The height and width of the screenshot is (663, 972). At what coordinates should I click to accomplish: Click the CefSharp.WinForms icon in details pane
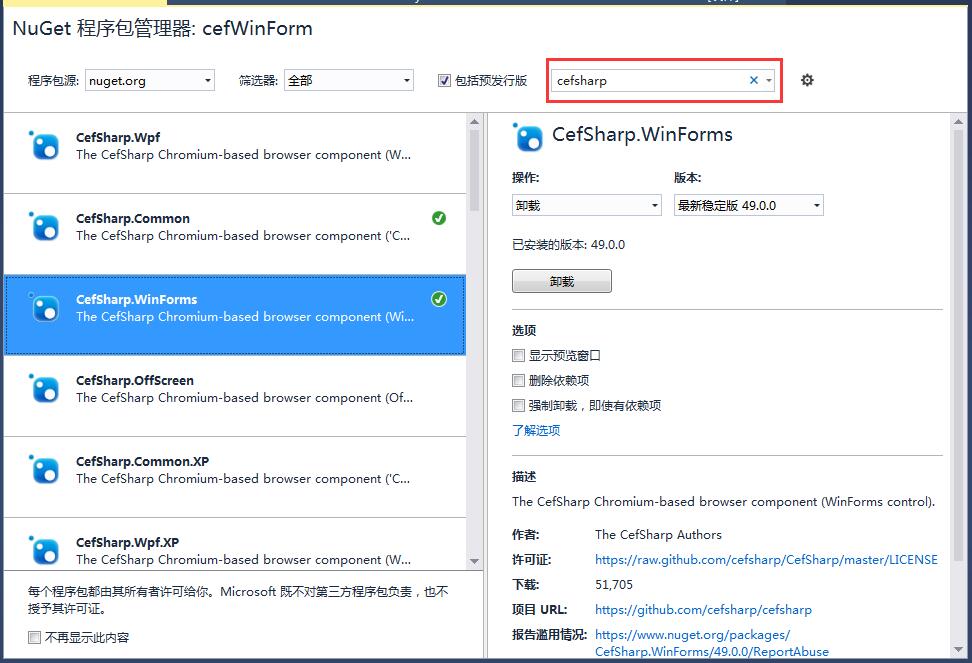tap(528, 137)
